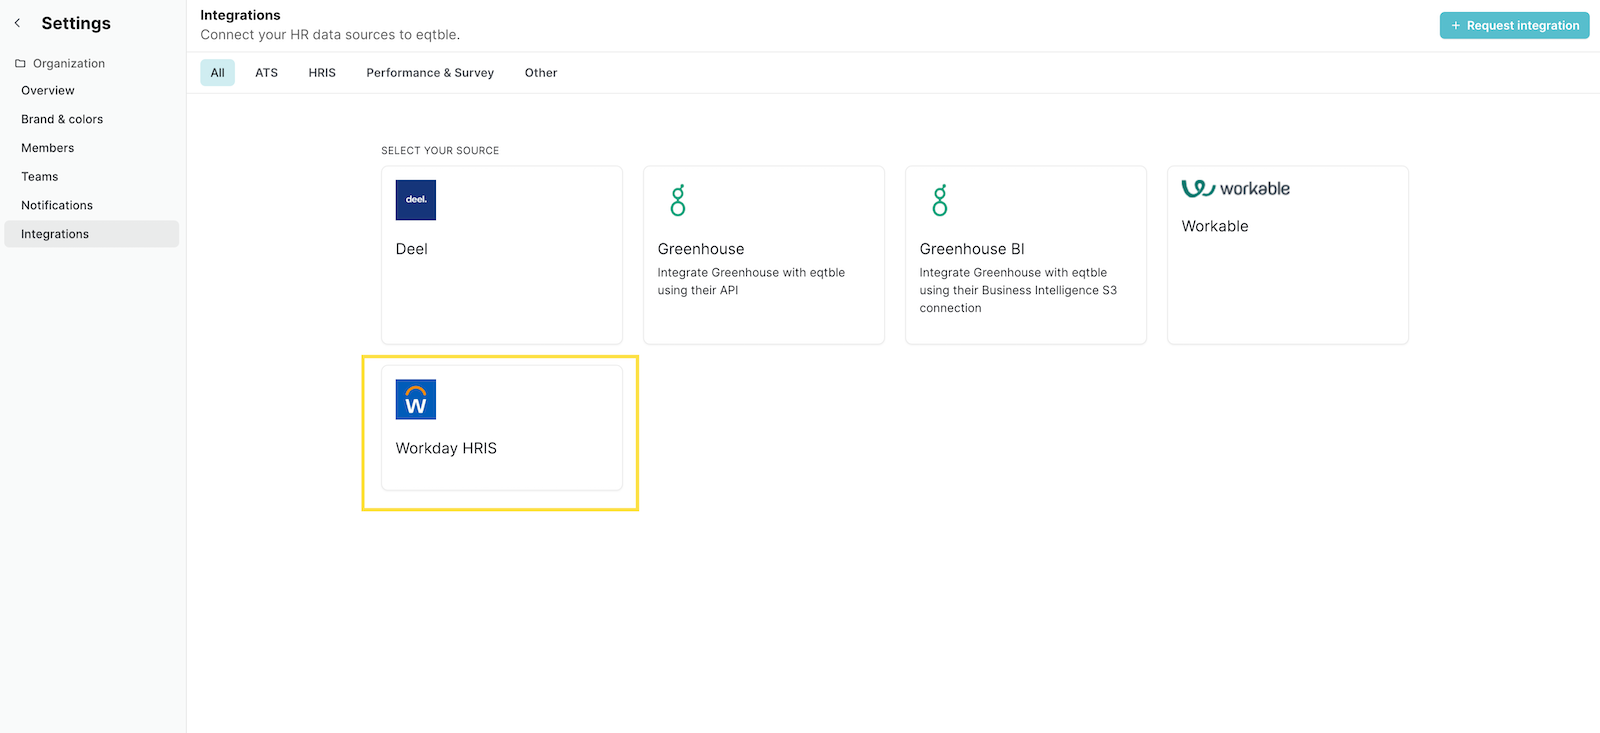Switch to the HRIS tab
This screenshot has height=733, width=1600.
point(322,72)
